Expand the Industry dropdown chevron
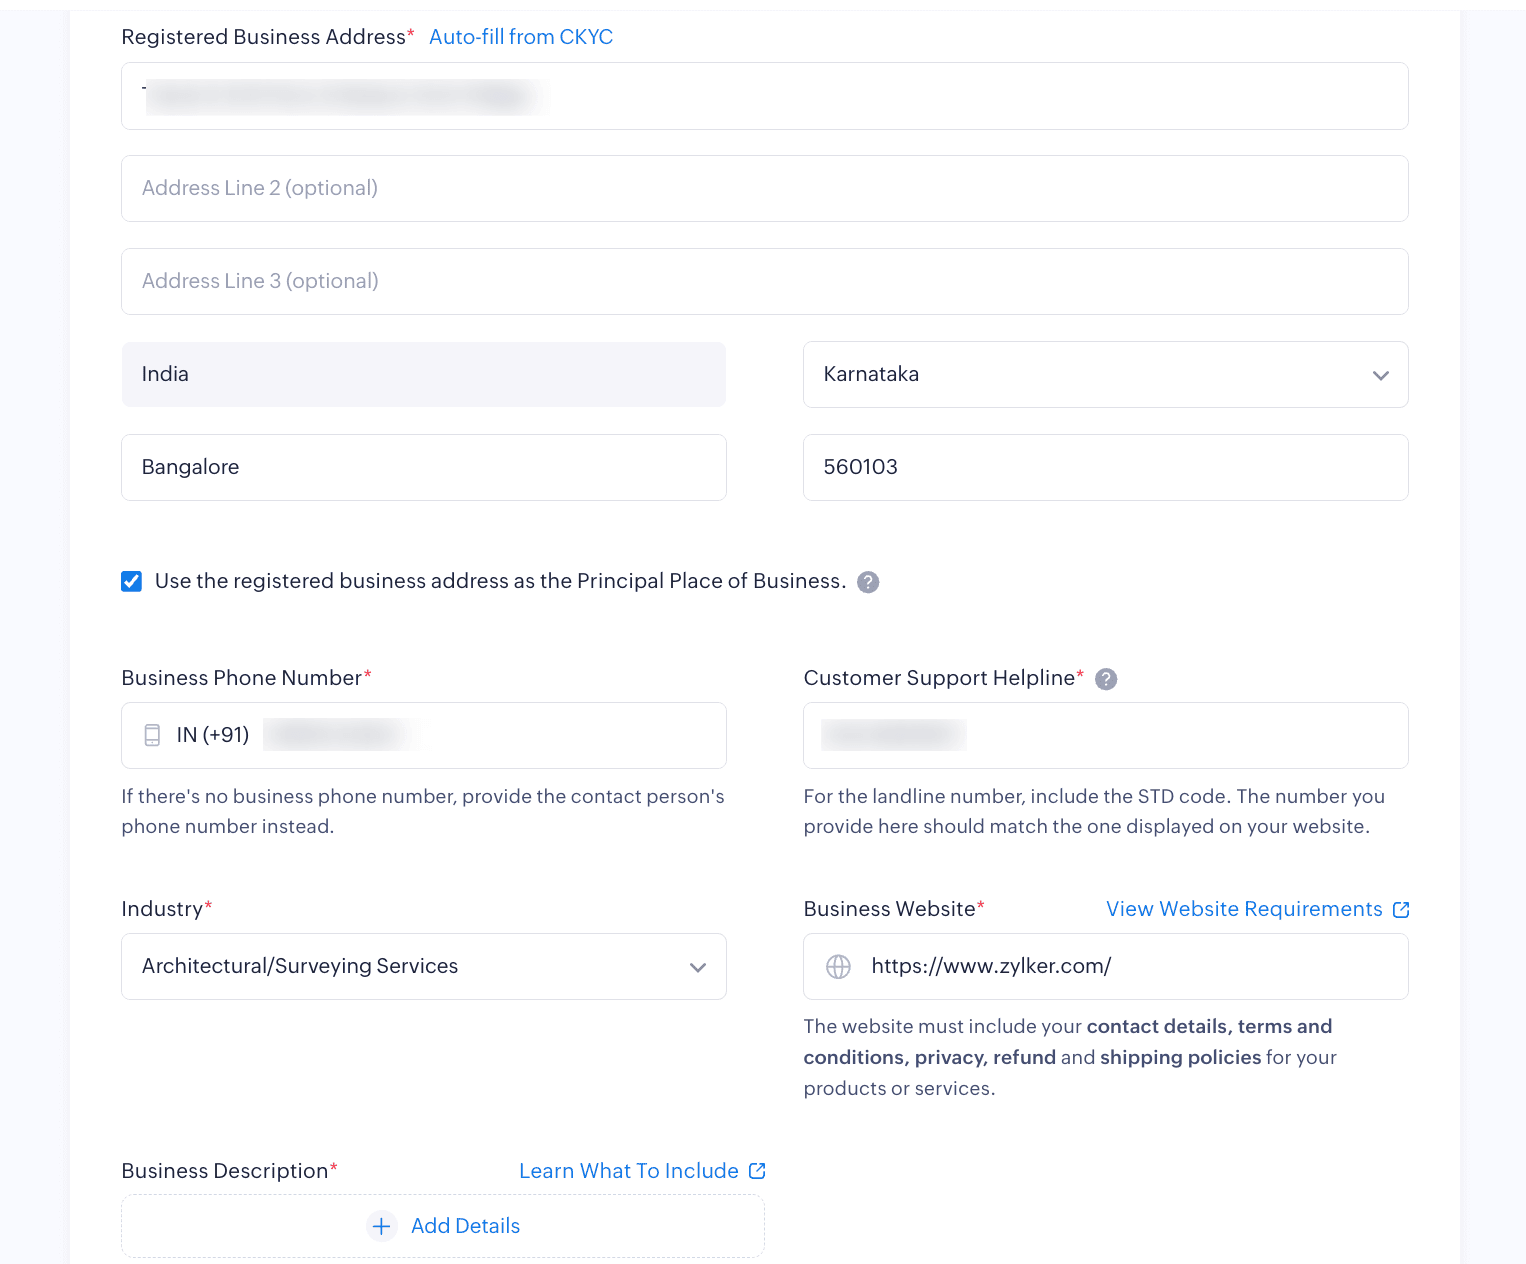 click(698, 967)
